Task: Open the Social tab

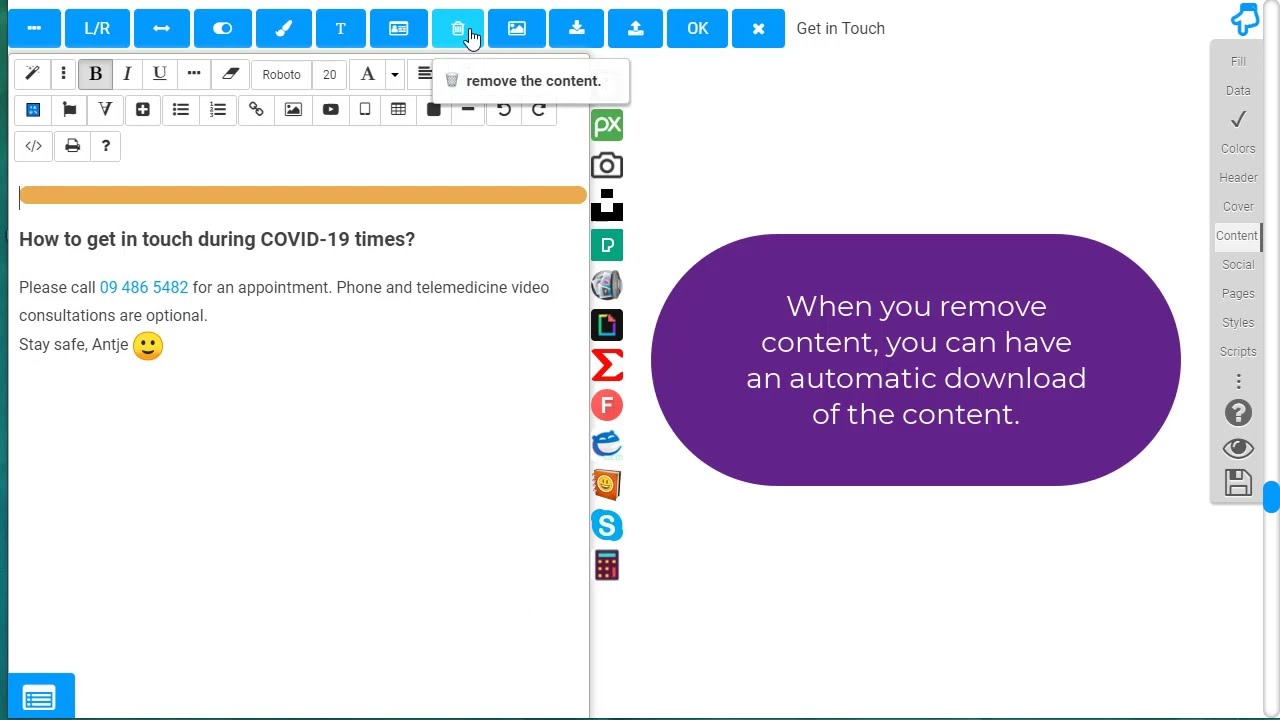Action: [x=1238, y=265]
